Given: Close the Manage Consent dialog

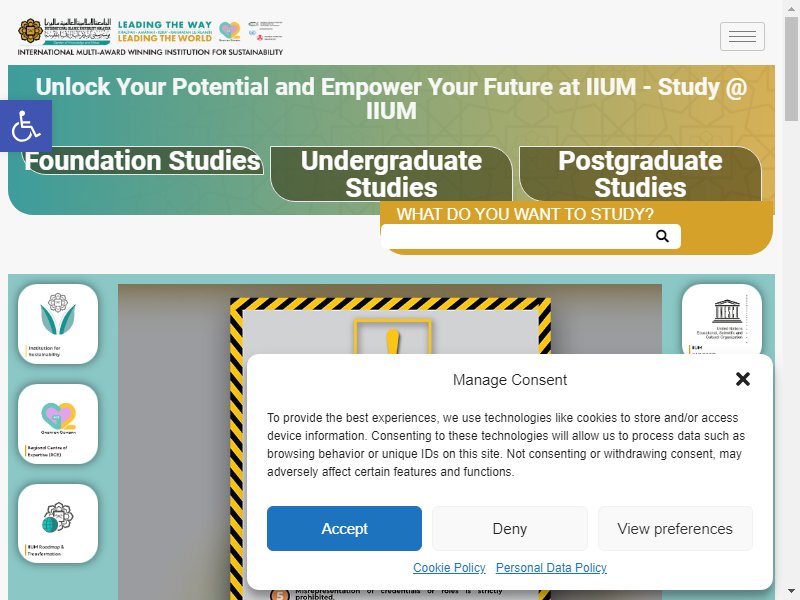Looking at the screenshot, I should (x=743, y=379).
